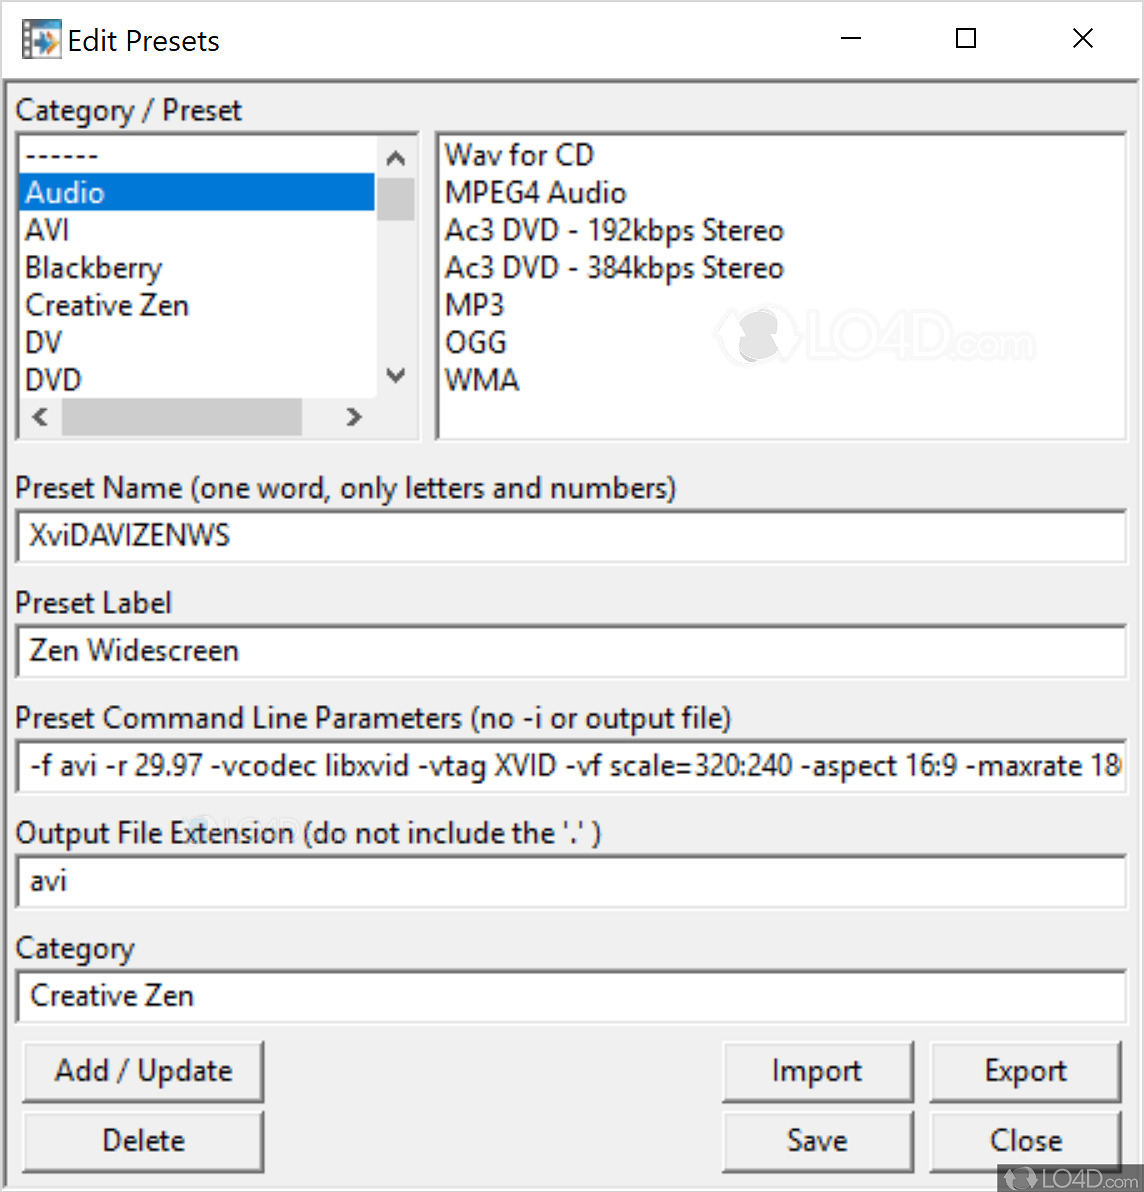This screenshot has width=1144, height=1192.
Task: Click the horizontal scrollbar thumb in category list
Action: click(x=182, y=417)
